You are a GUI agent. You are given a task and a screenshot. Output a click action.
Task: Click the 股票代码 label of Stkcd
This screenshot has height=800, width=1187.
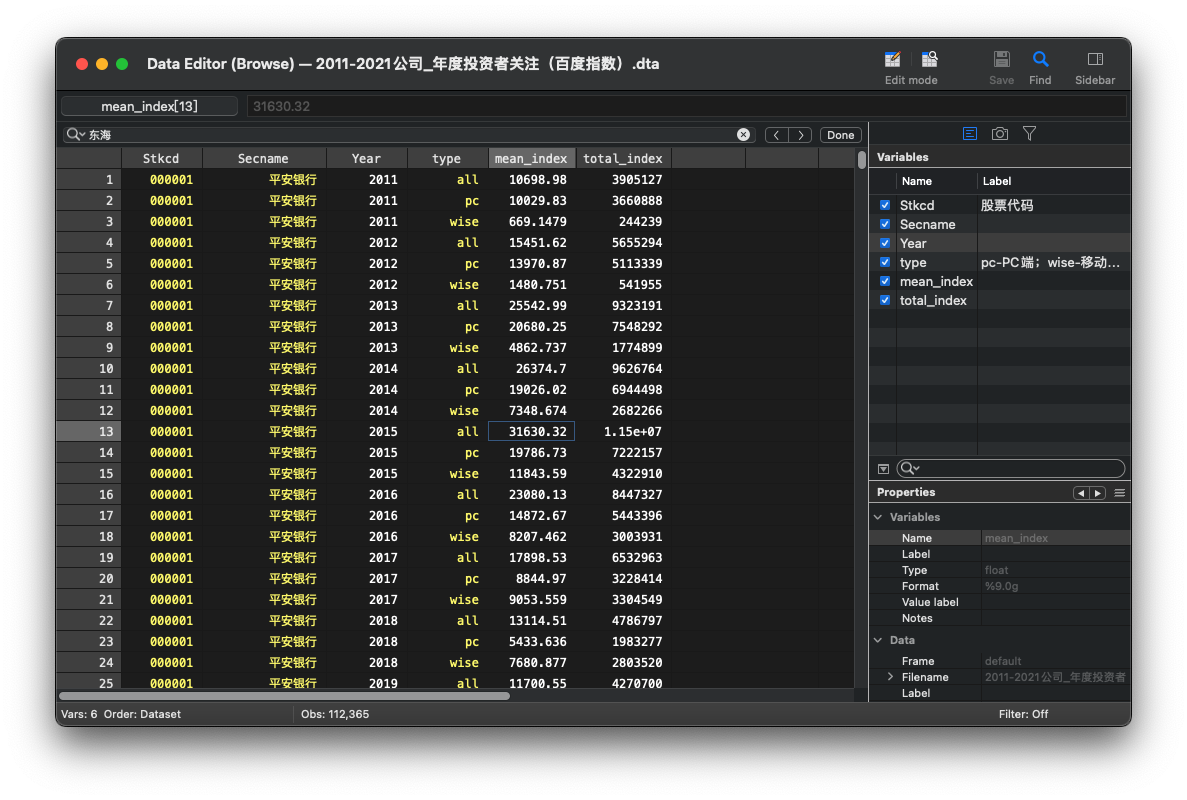[x=1007, y=205]
